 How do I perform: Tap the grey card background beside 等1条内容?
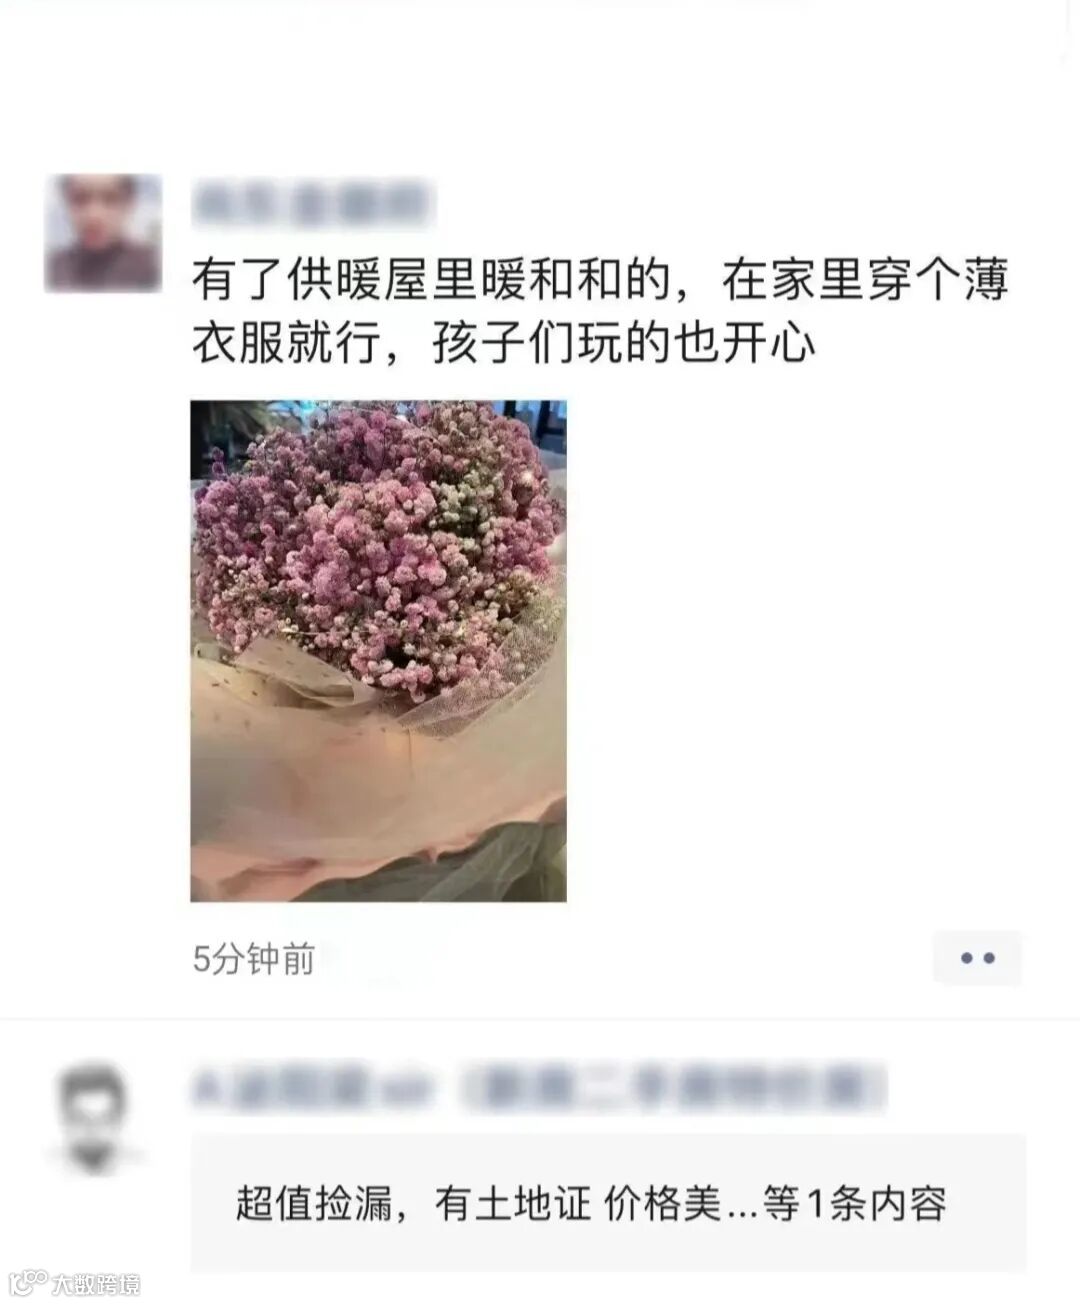click(985, 1203)
